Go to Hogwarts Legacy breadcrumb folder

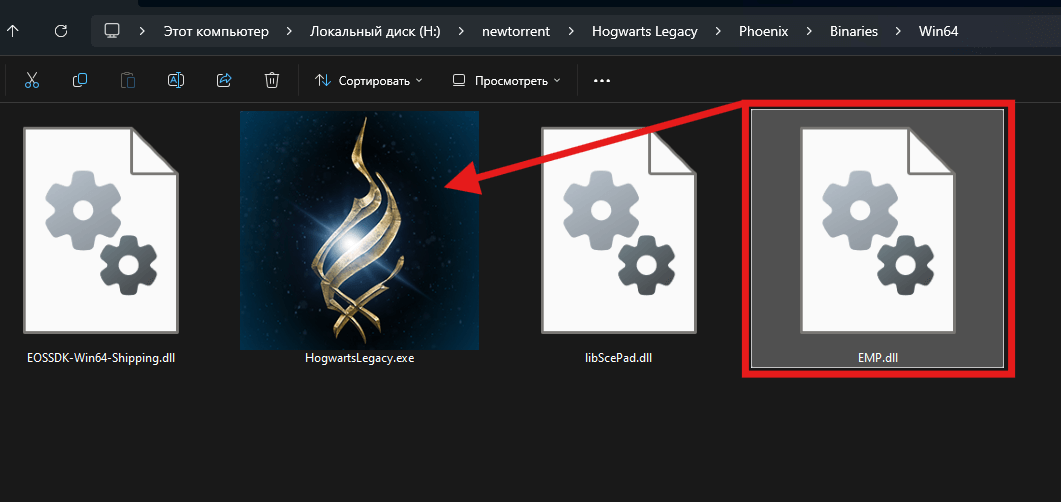point(645,31)
